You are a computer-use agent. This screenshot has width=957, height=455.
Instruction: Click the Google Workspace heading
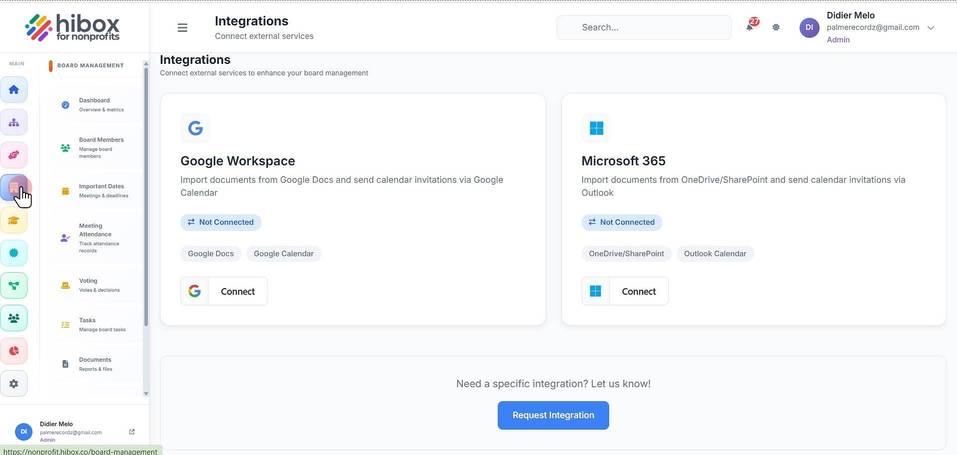coord(237,161)
